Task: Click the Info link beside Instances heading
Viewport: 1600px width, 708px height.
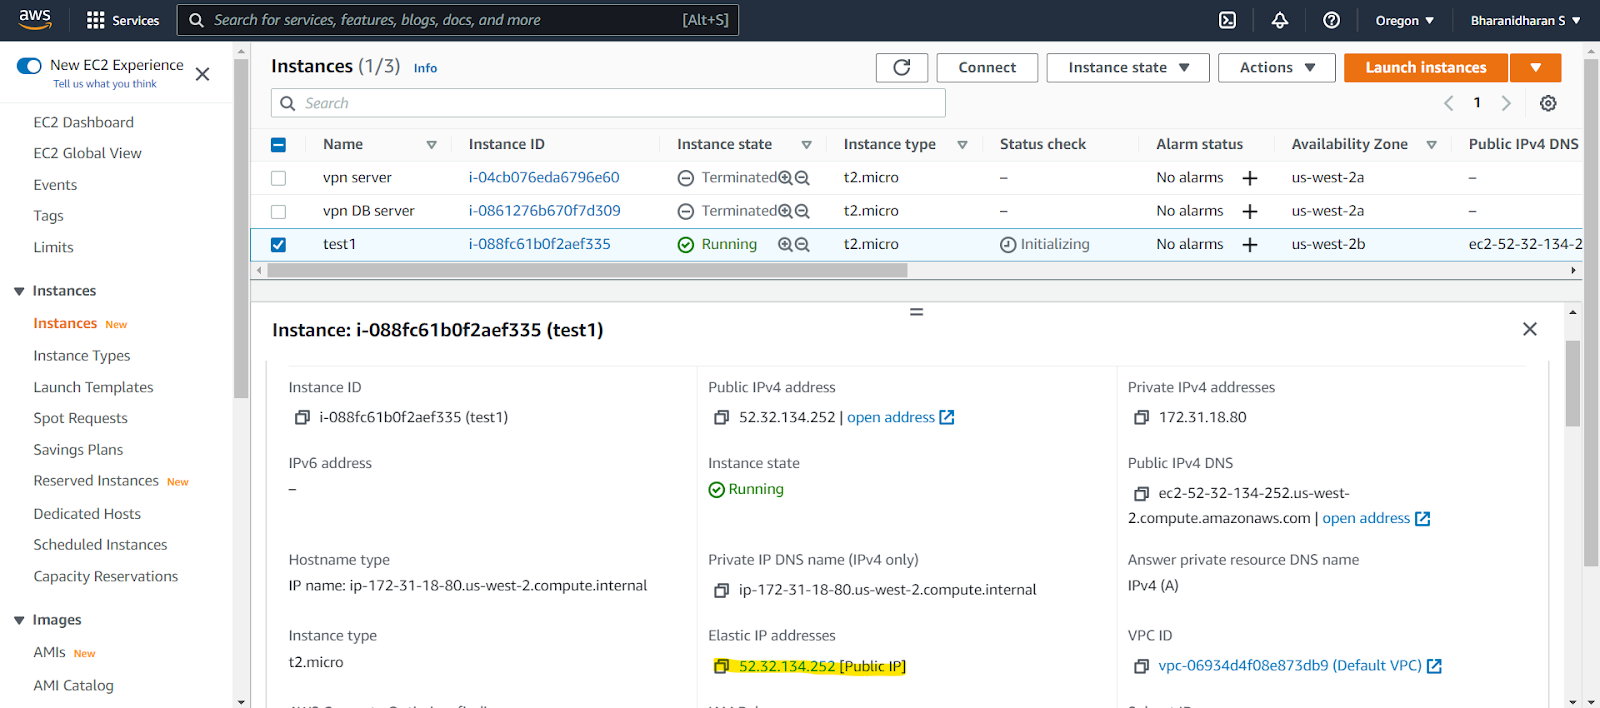Action: pos(425,68)
